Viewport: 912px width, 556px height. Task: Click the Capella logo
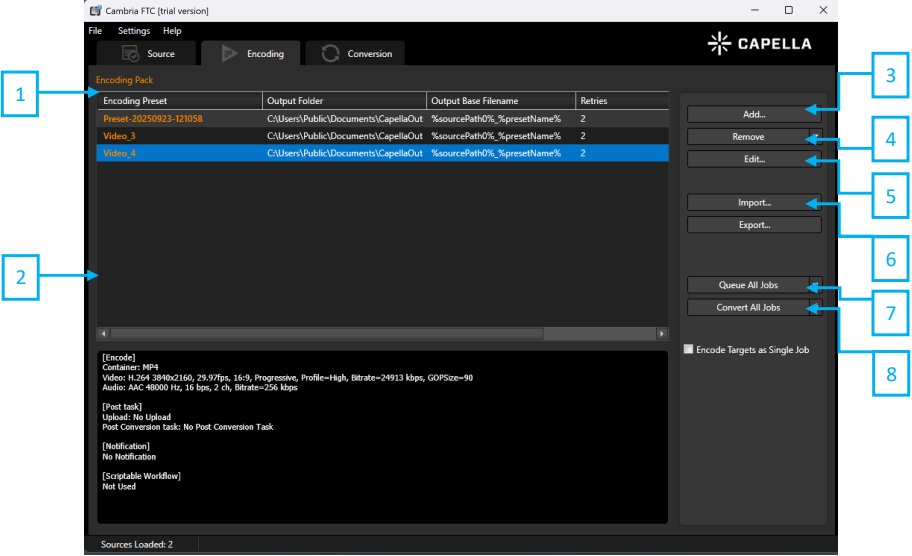point(759,44)
